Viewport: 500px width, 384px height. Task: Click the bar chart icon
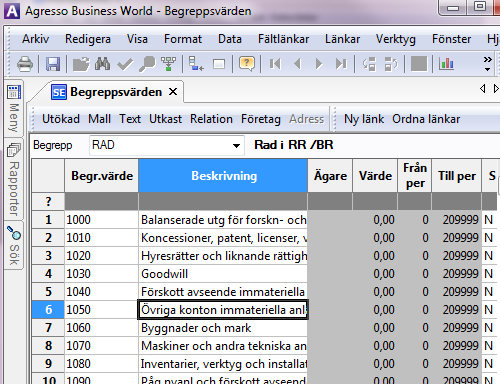(446, 63)
